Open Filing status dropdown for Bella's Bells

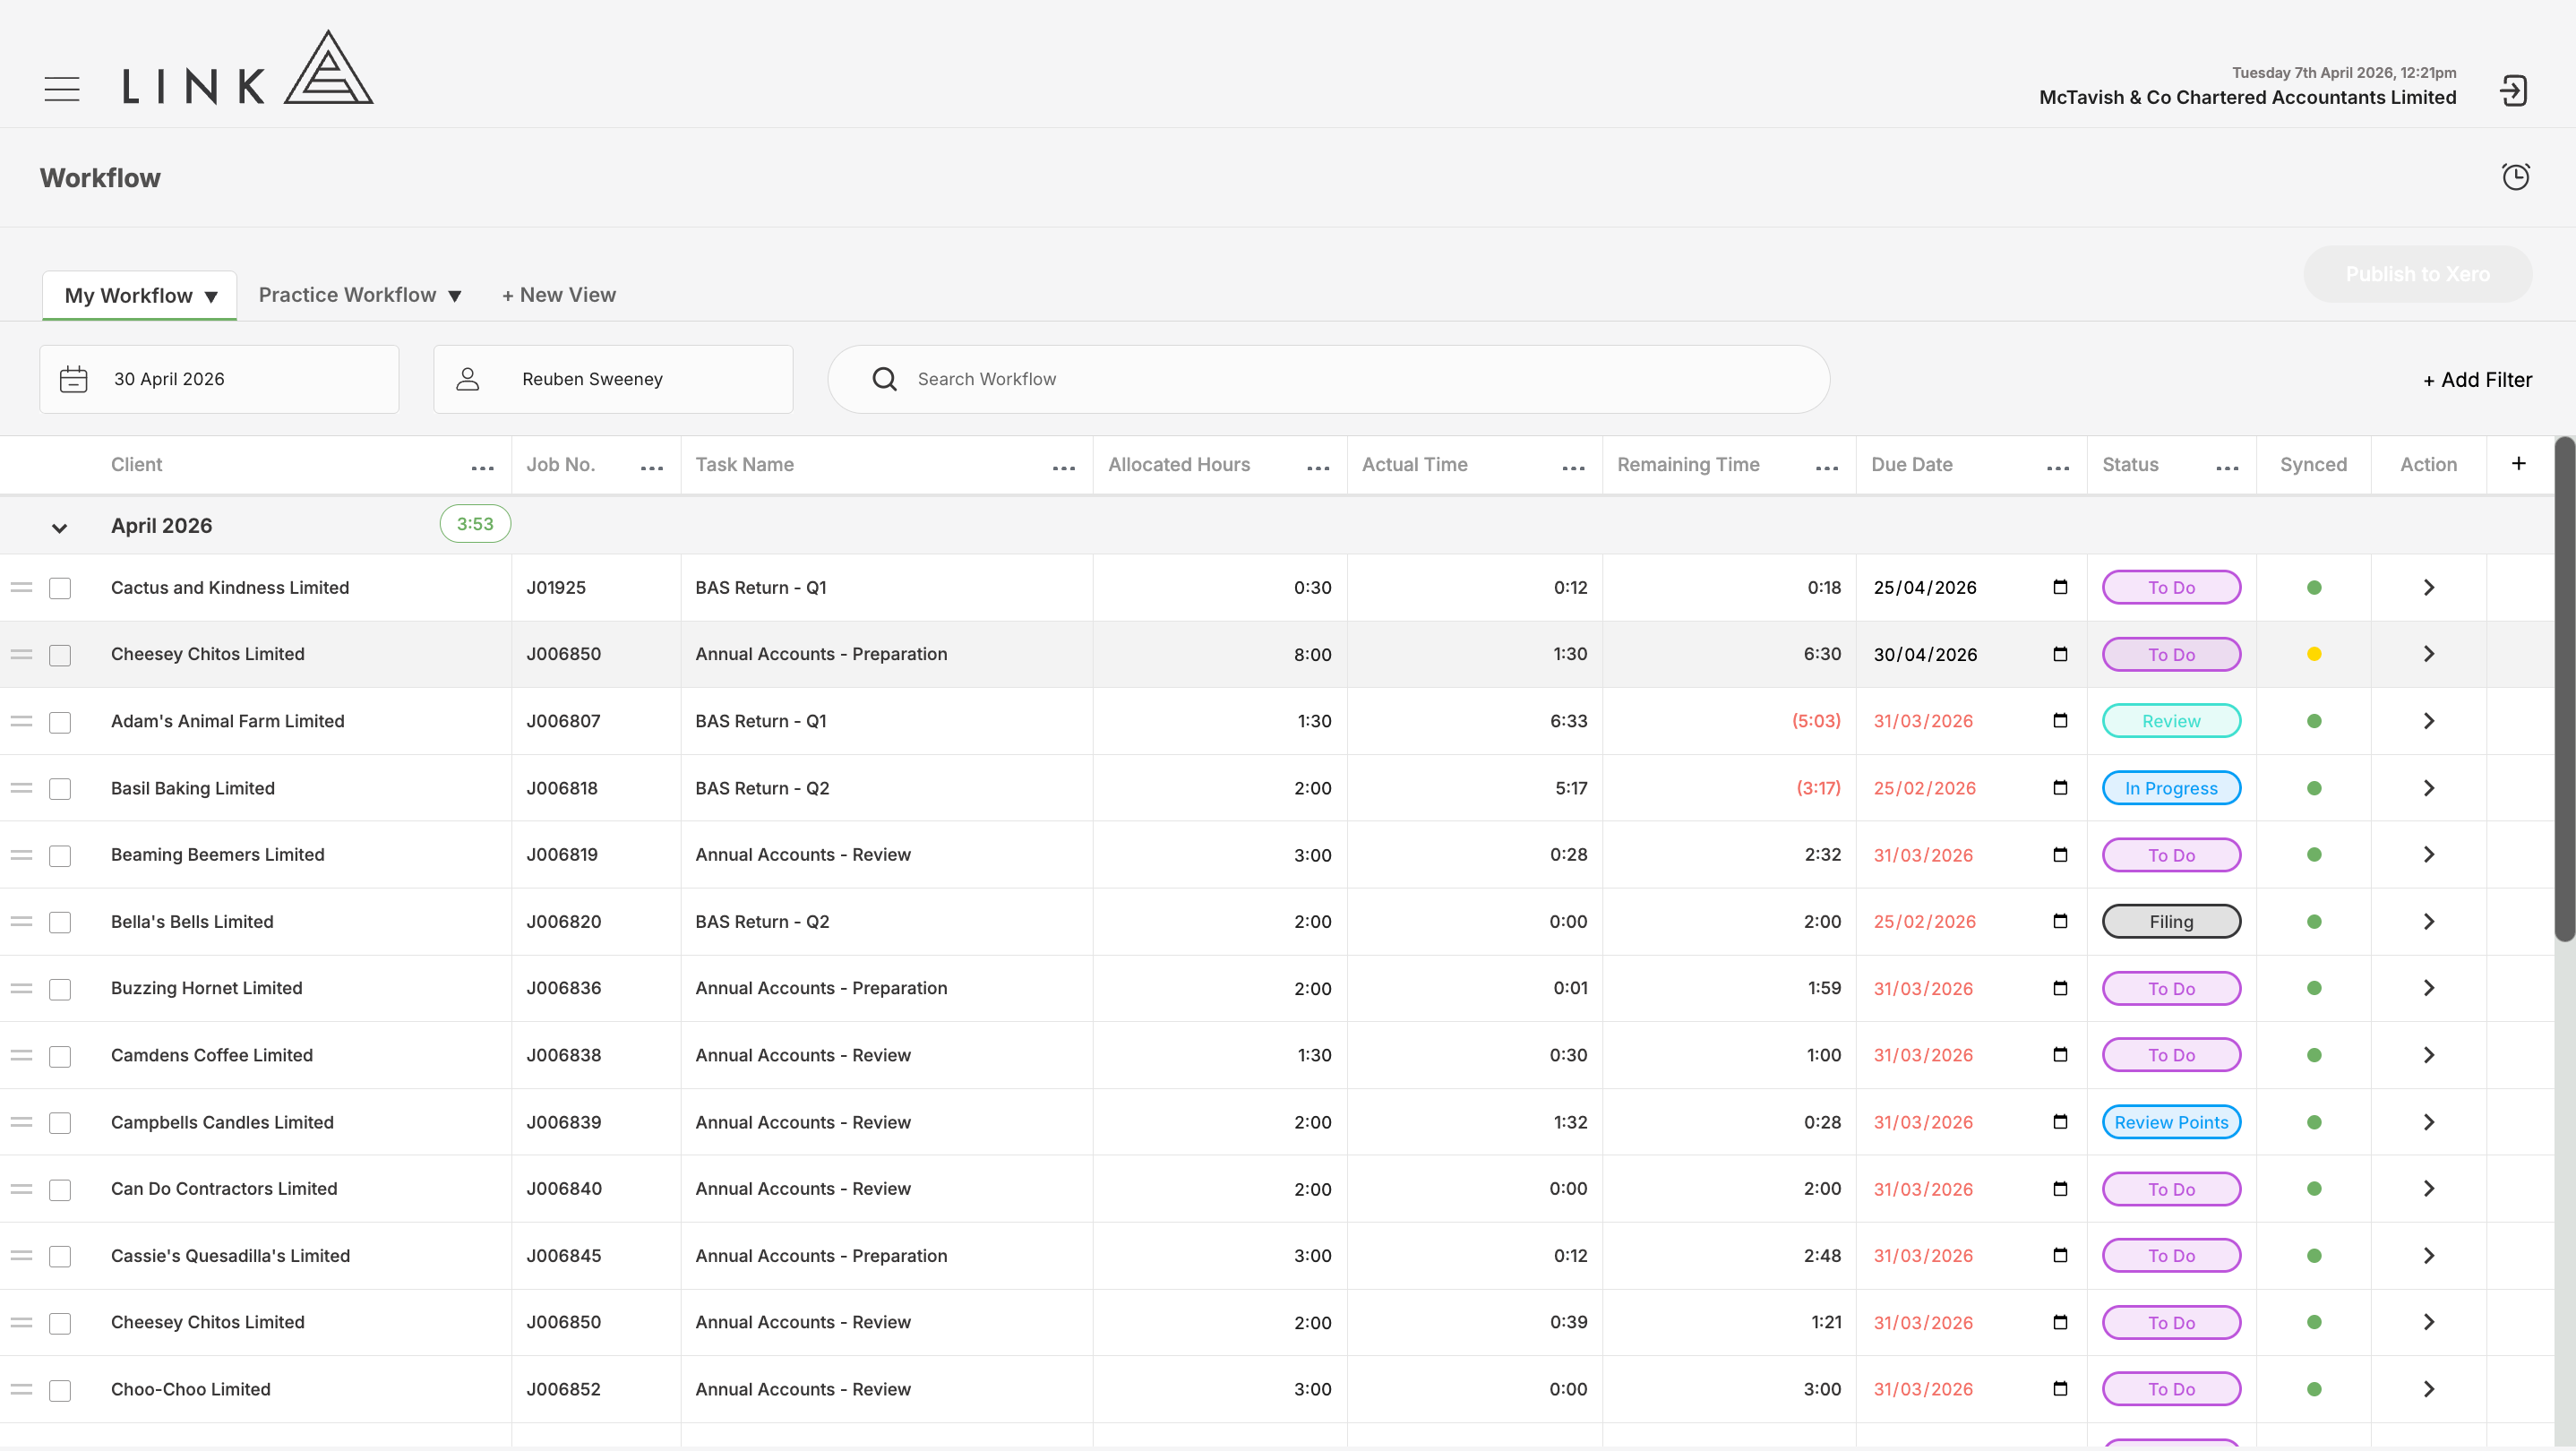click(2171, 921)
